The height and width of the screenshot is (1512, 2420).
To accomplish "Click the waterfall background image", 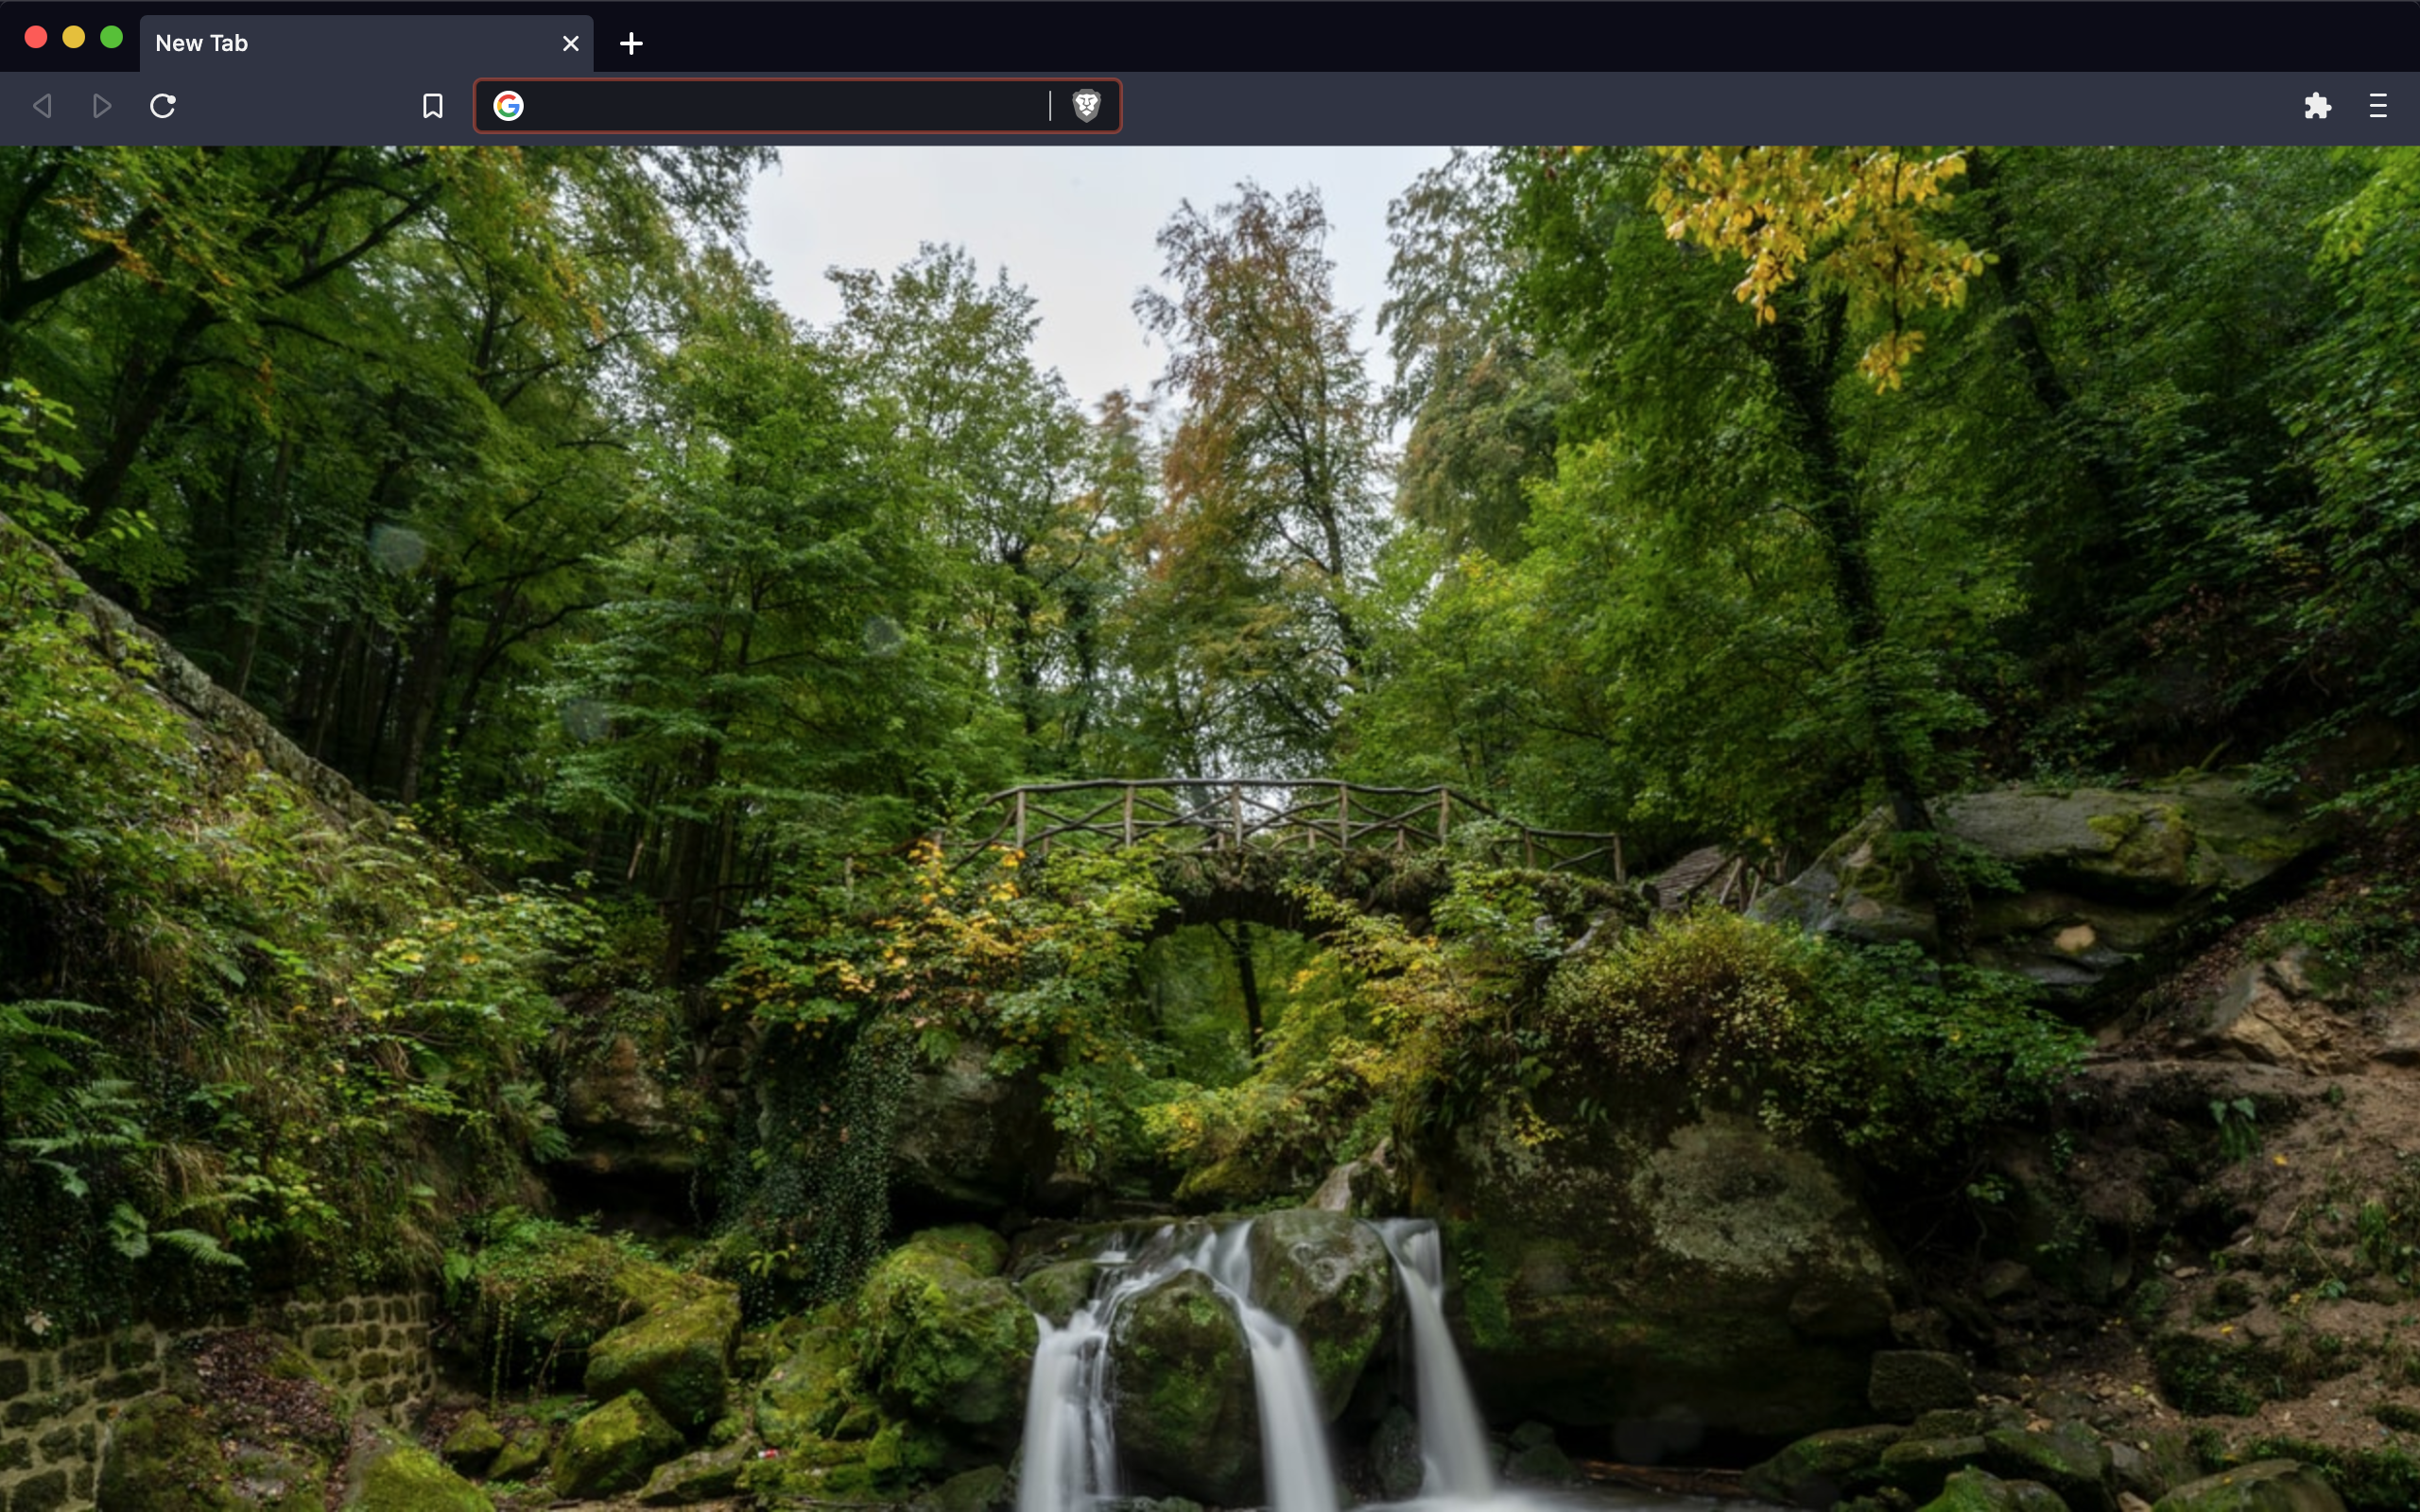I will [x=1210, y=828].
